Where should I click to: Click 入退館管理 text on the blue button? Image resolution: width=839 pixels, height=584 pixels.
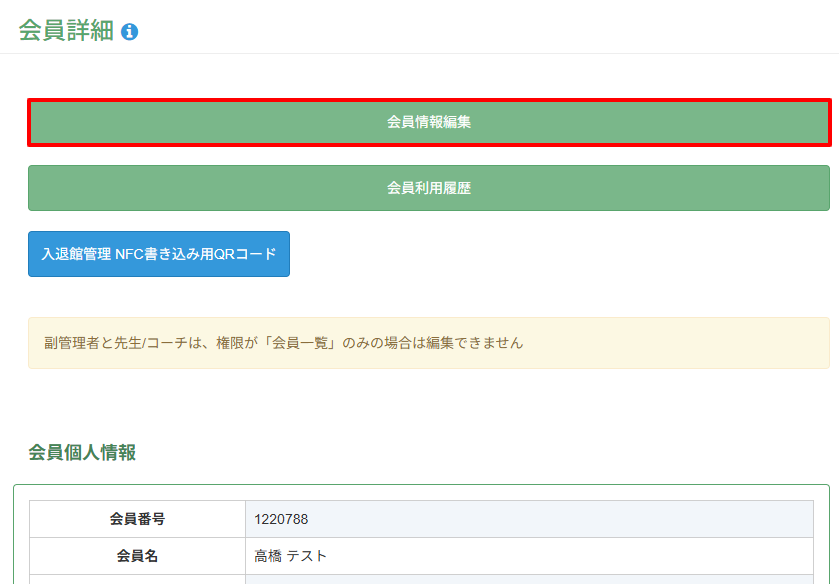[76, 255]
